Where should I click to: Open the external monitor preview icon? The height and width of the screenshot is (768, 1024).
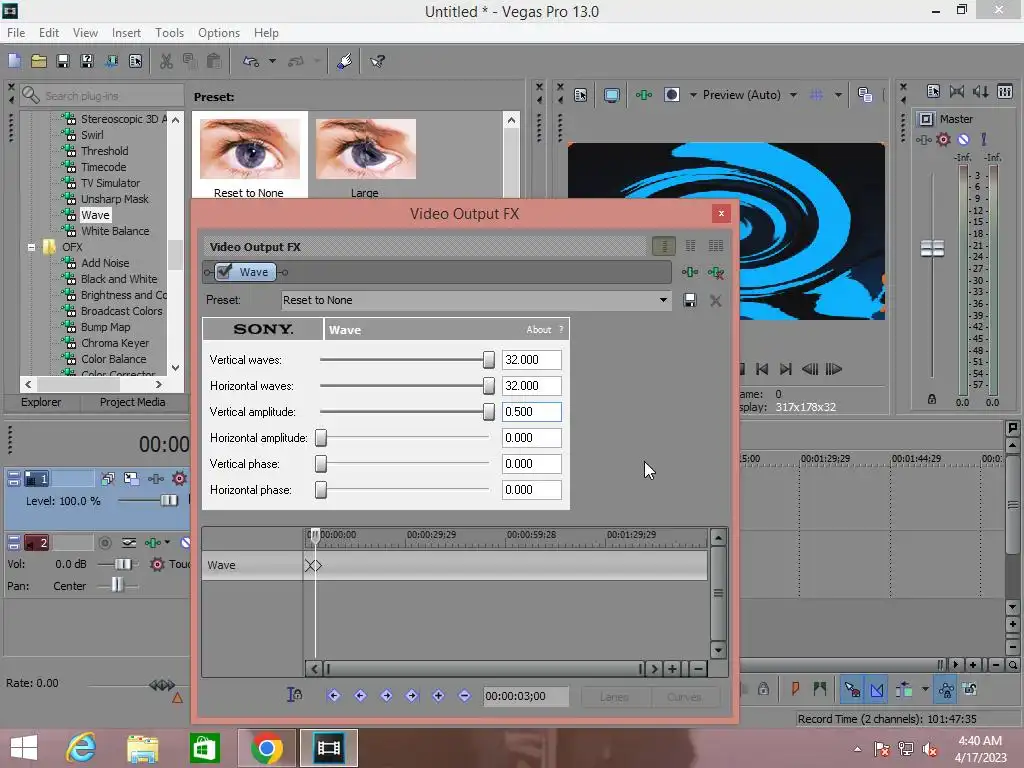(x=611, y=95)
